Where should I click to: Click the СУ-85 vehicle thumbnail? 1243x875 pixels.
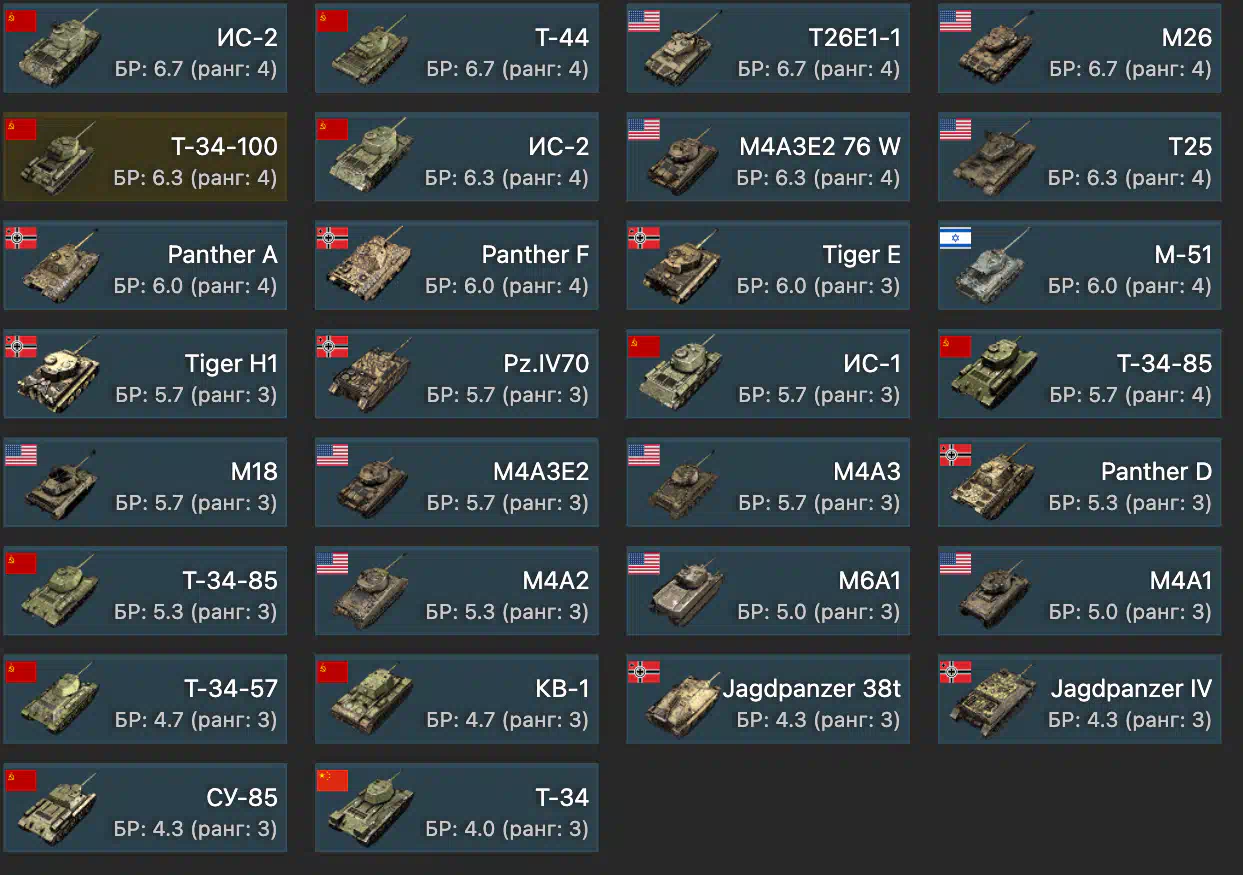(x=58, y=806)
